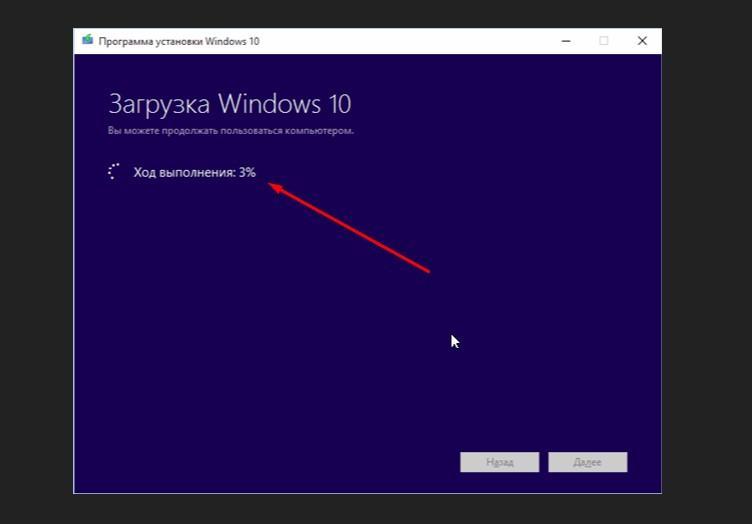This screenshot has height=524, width=752.
Task: Click the progress text "Ход выполнения: 3%"
Action: pos(194,172)
